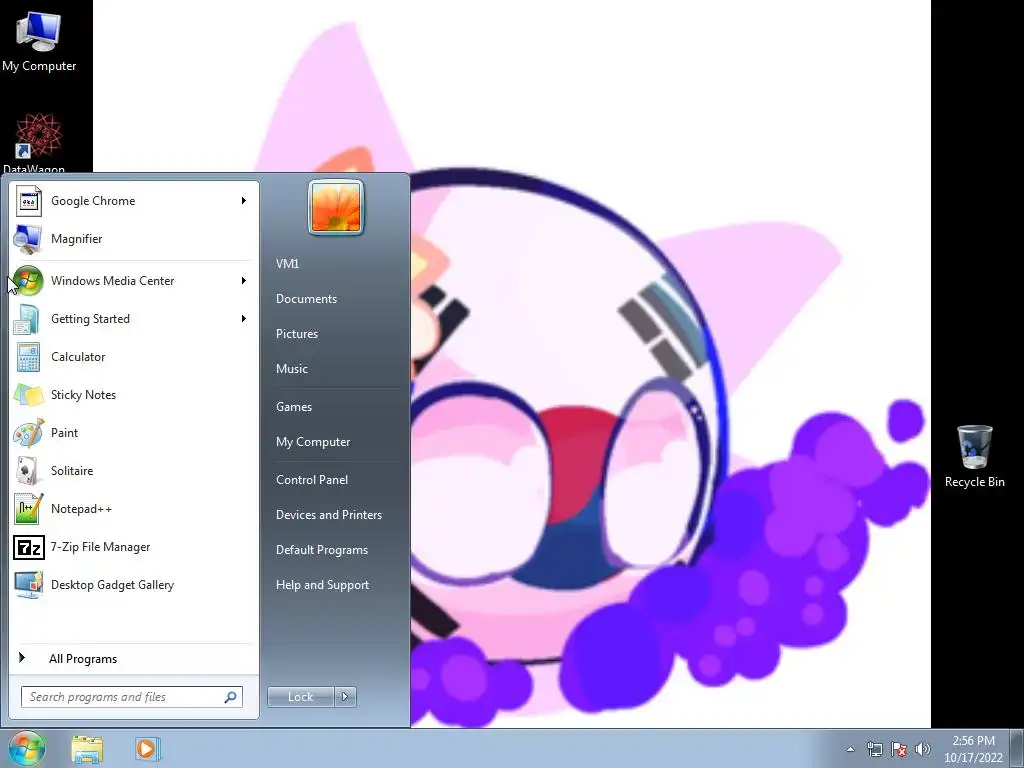Open Music from the Start menu
The width and height of the screenshot is (1024, 768).
point(291,369)
